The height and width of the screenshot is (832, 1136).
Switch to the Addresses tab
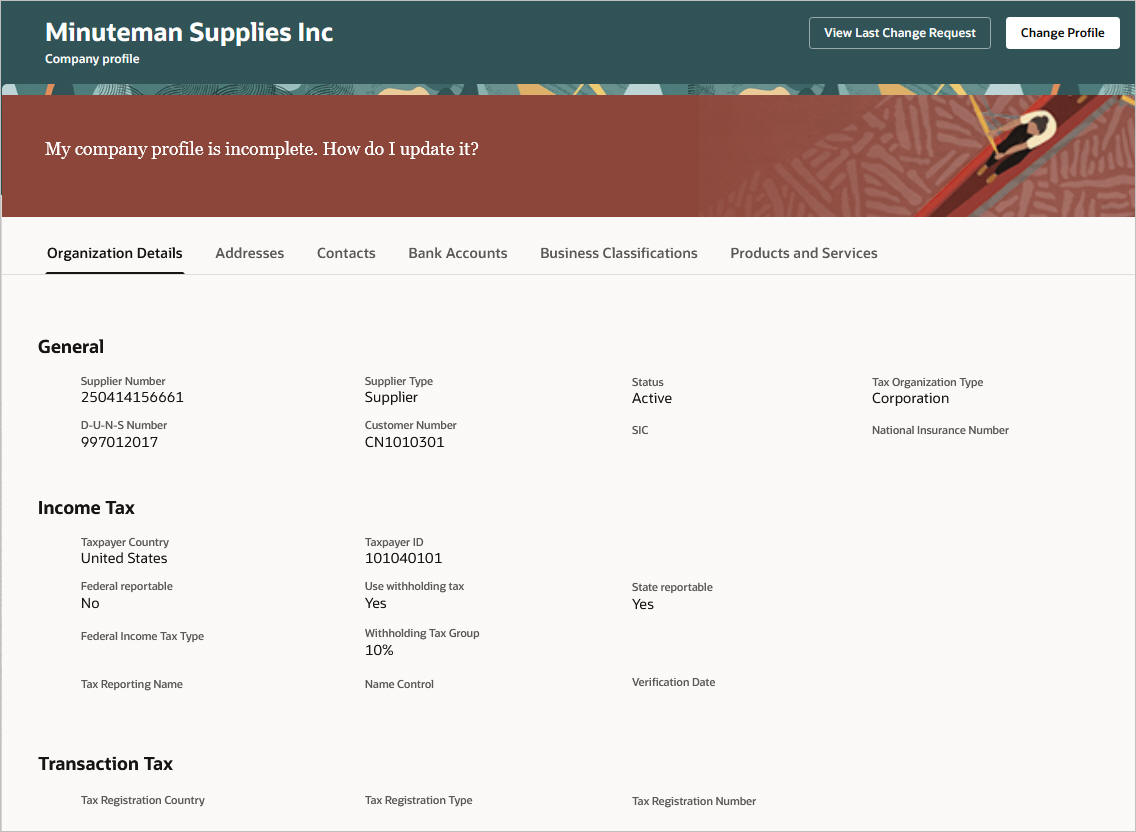249,253
